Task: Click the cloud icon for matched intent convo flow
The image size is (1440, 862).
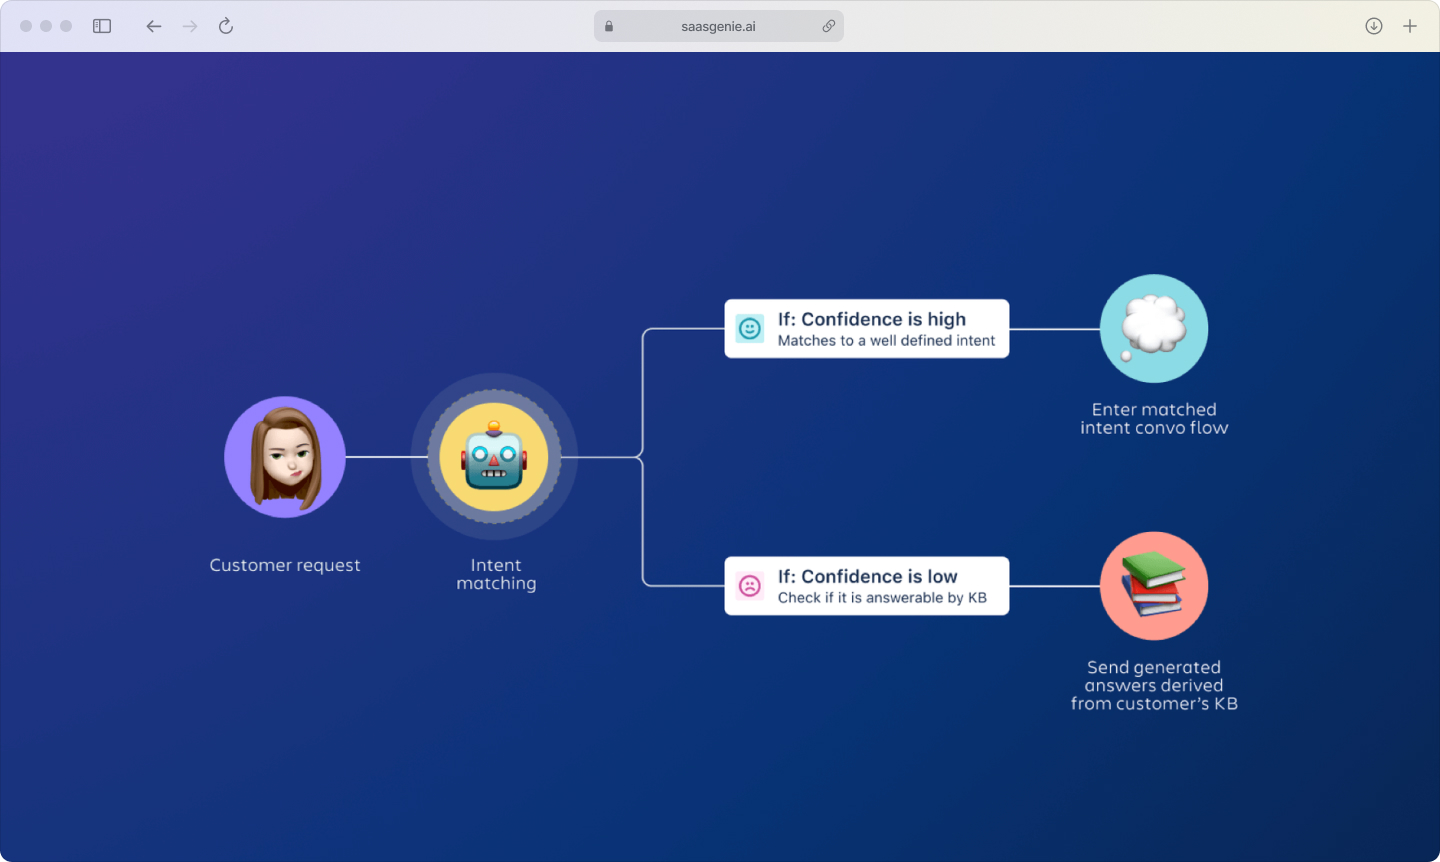Action: [1154, 328]
